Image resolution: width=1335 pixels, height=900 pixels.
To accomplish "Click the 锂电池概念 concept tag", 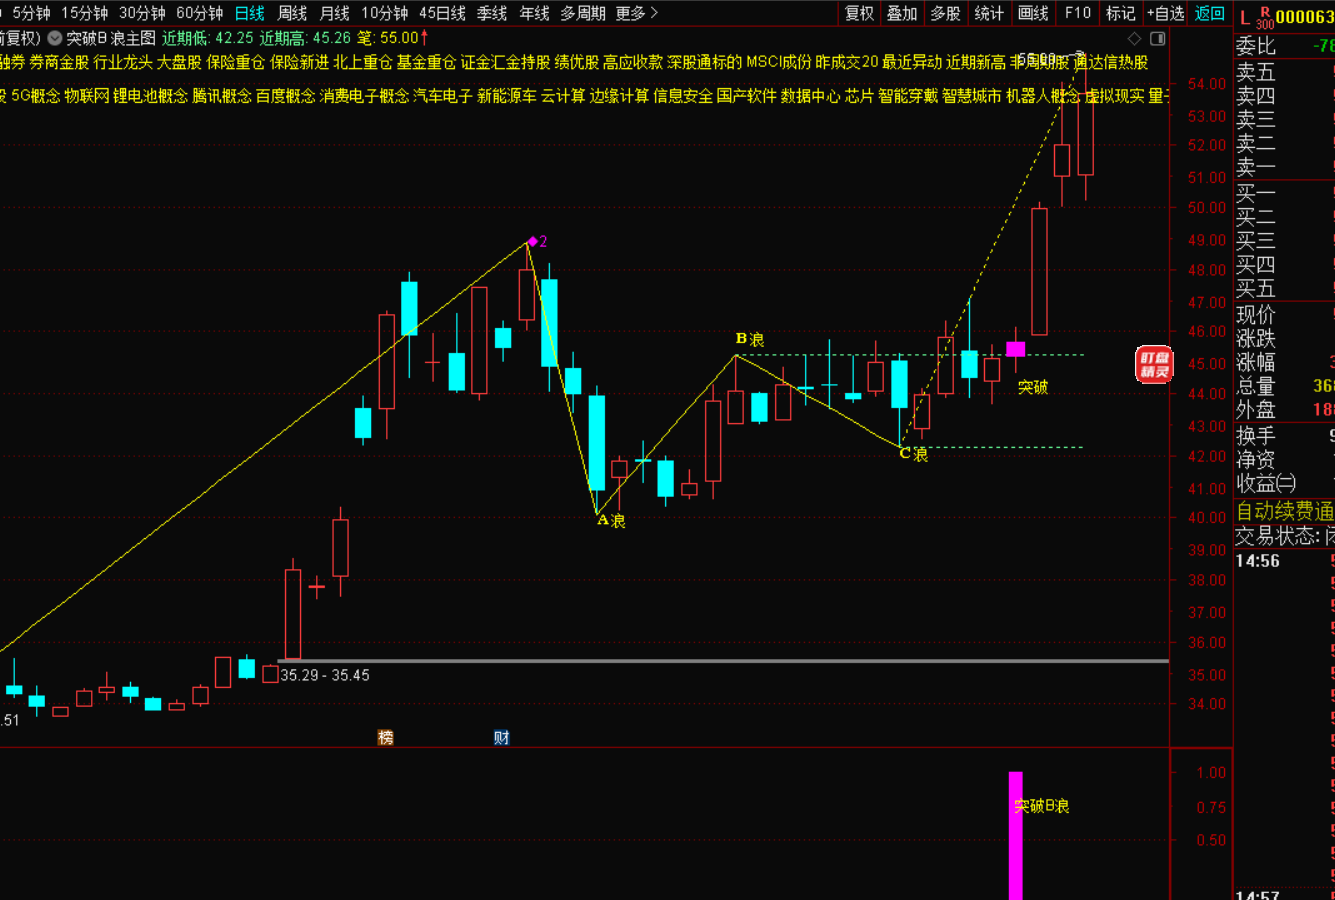I will pyautogui.click(x=150, y=96).
